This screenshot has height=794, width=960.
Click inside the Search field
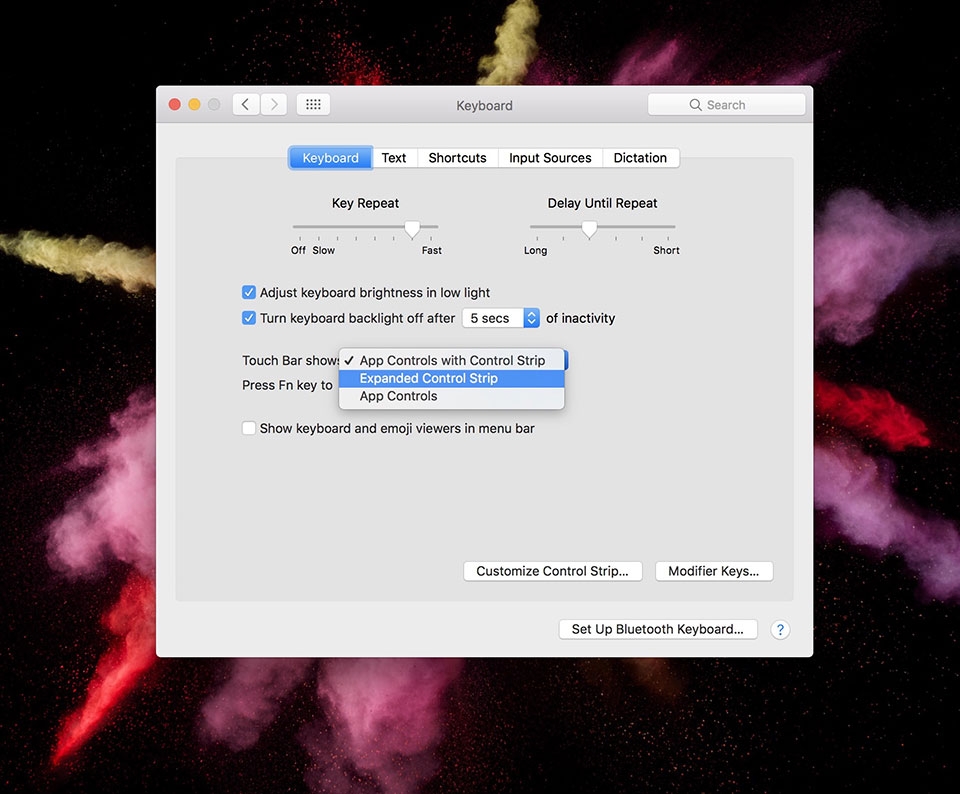[726, 105]
